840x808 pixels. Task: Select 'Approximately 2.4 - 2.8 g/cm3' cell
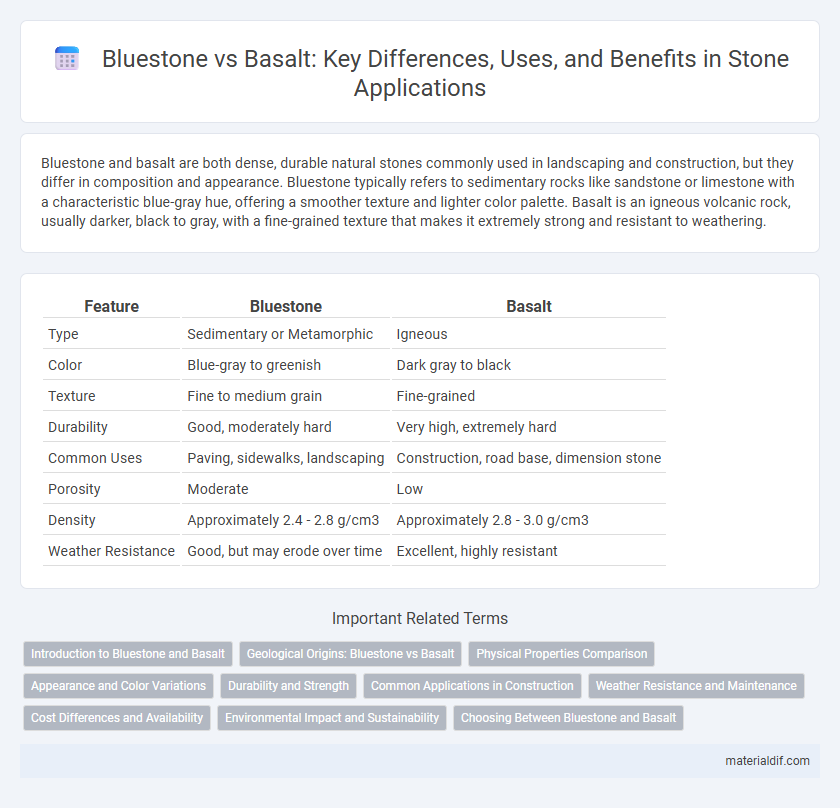[x=286, y=520]
